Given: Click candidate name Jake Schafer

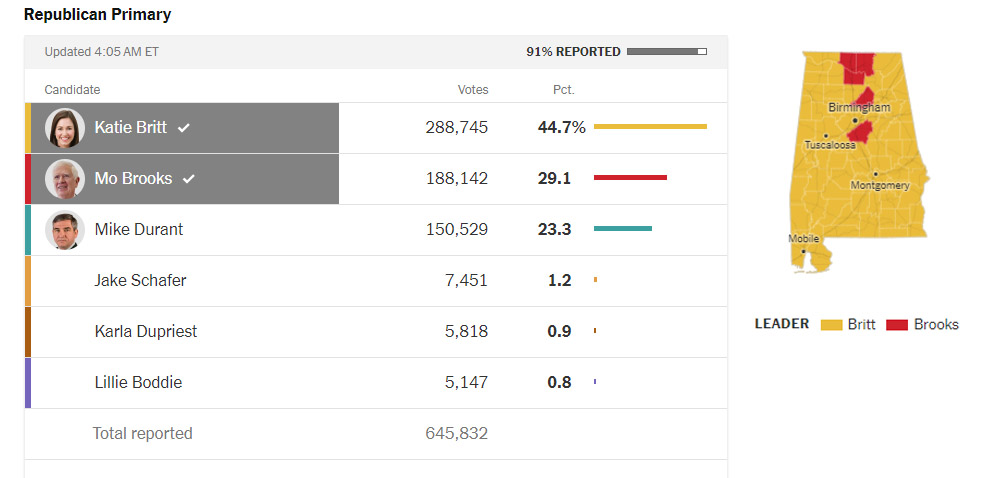Looking at the screenshot, I should point(140,281).
